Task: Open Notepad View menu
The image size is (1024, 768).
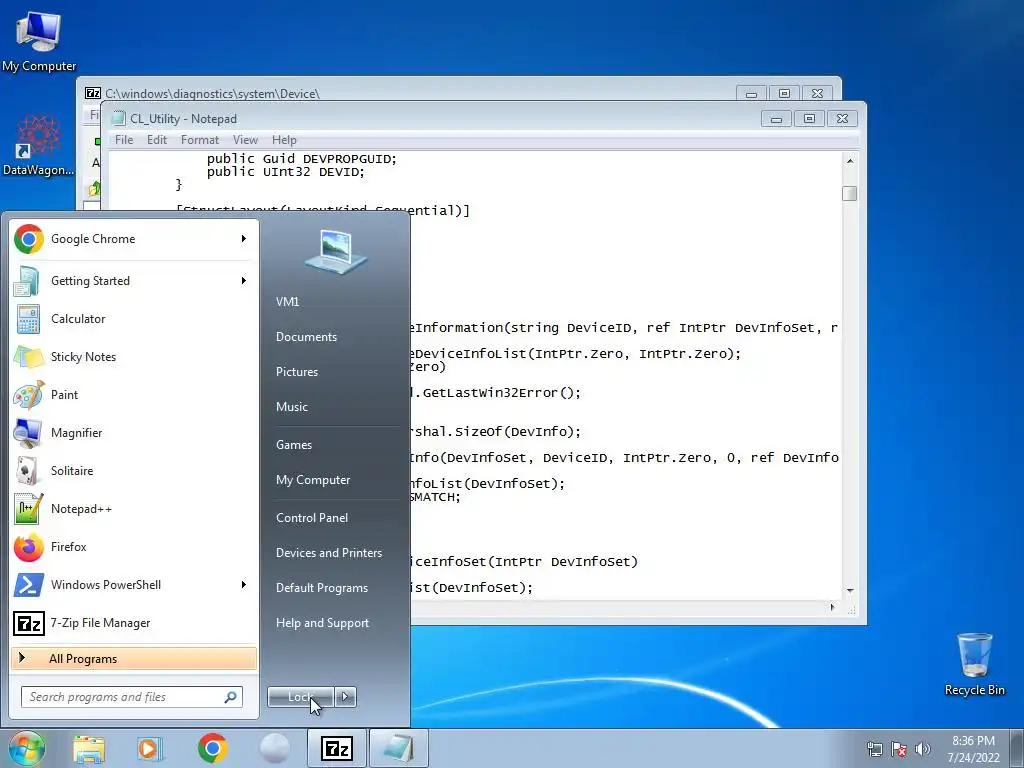Action: [x=246, y=140]
